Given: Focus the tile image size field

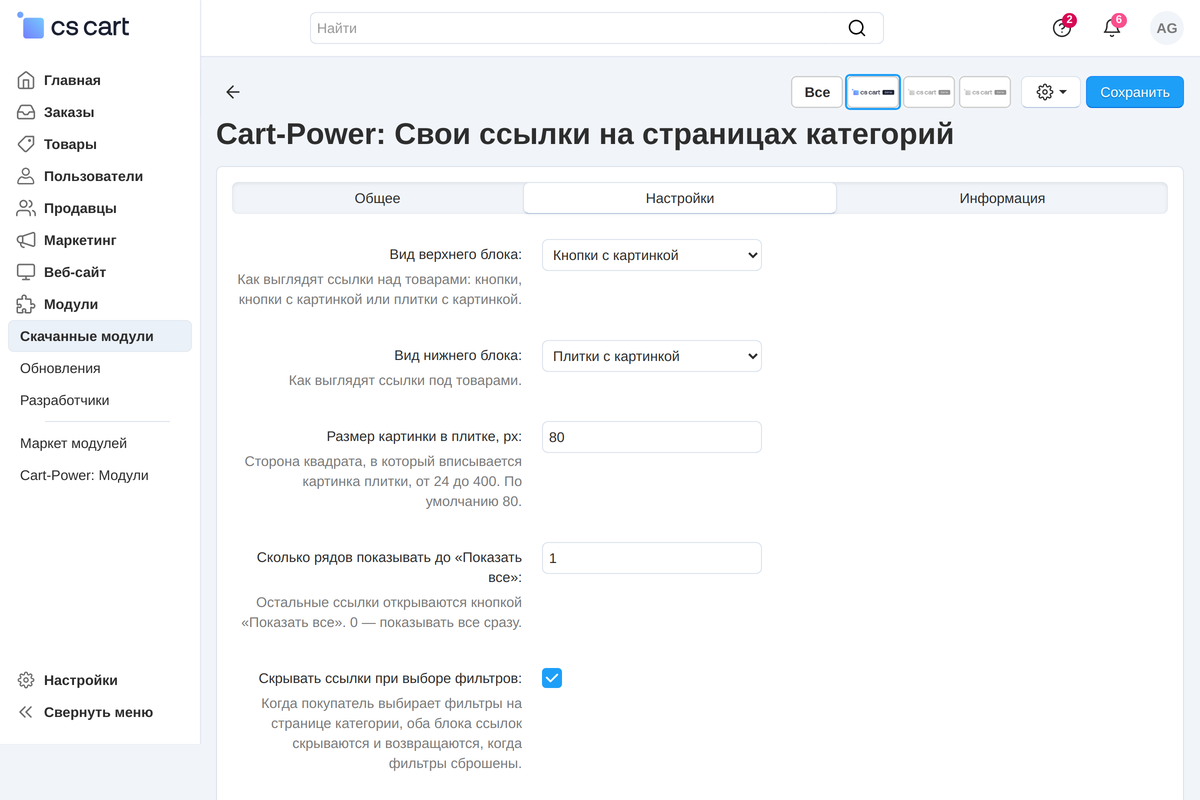Looking at the screenshot, I should (x=652, y=437).
